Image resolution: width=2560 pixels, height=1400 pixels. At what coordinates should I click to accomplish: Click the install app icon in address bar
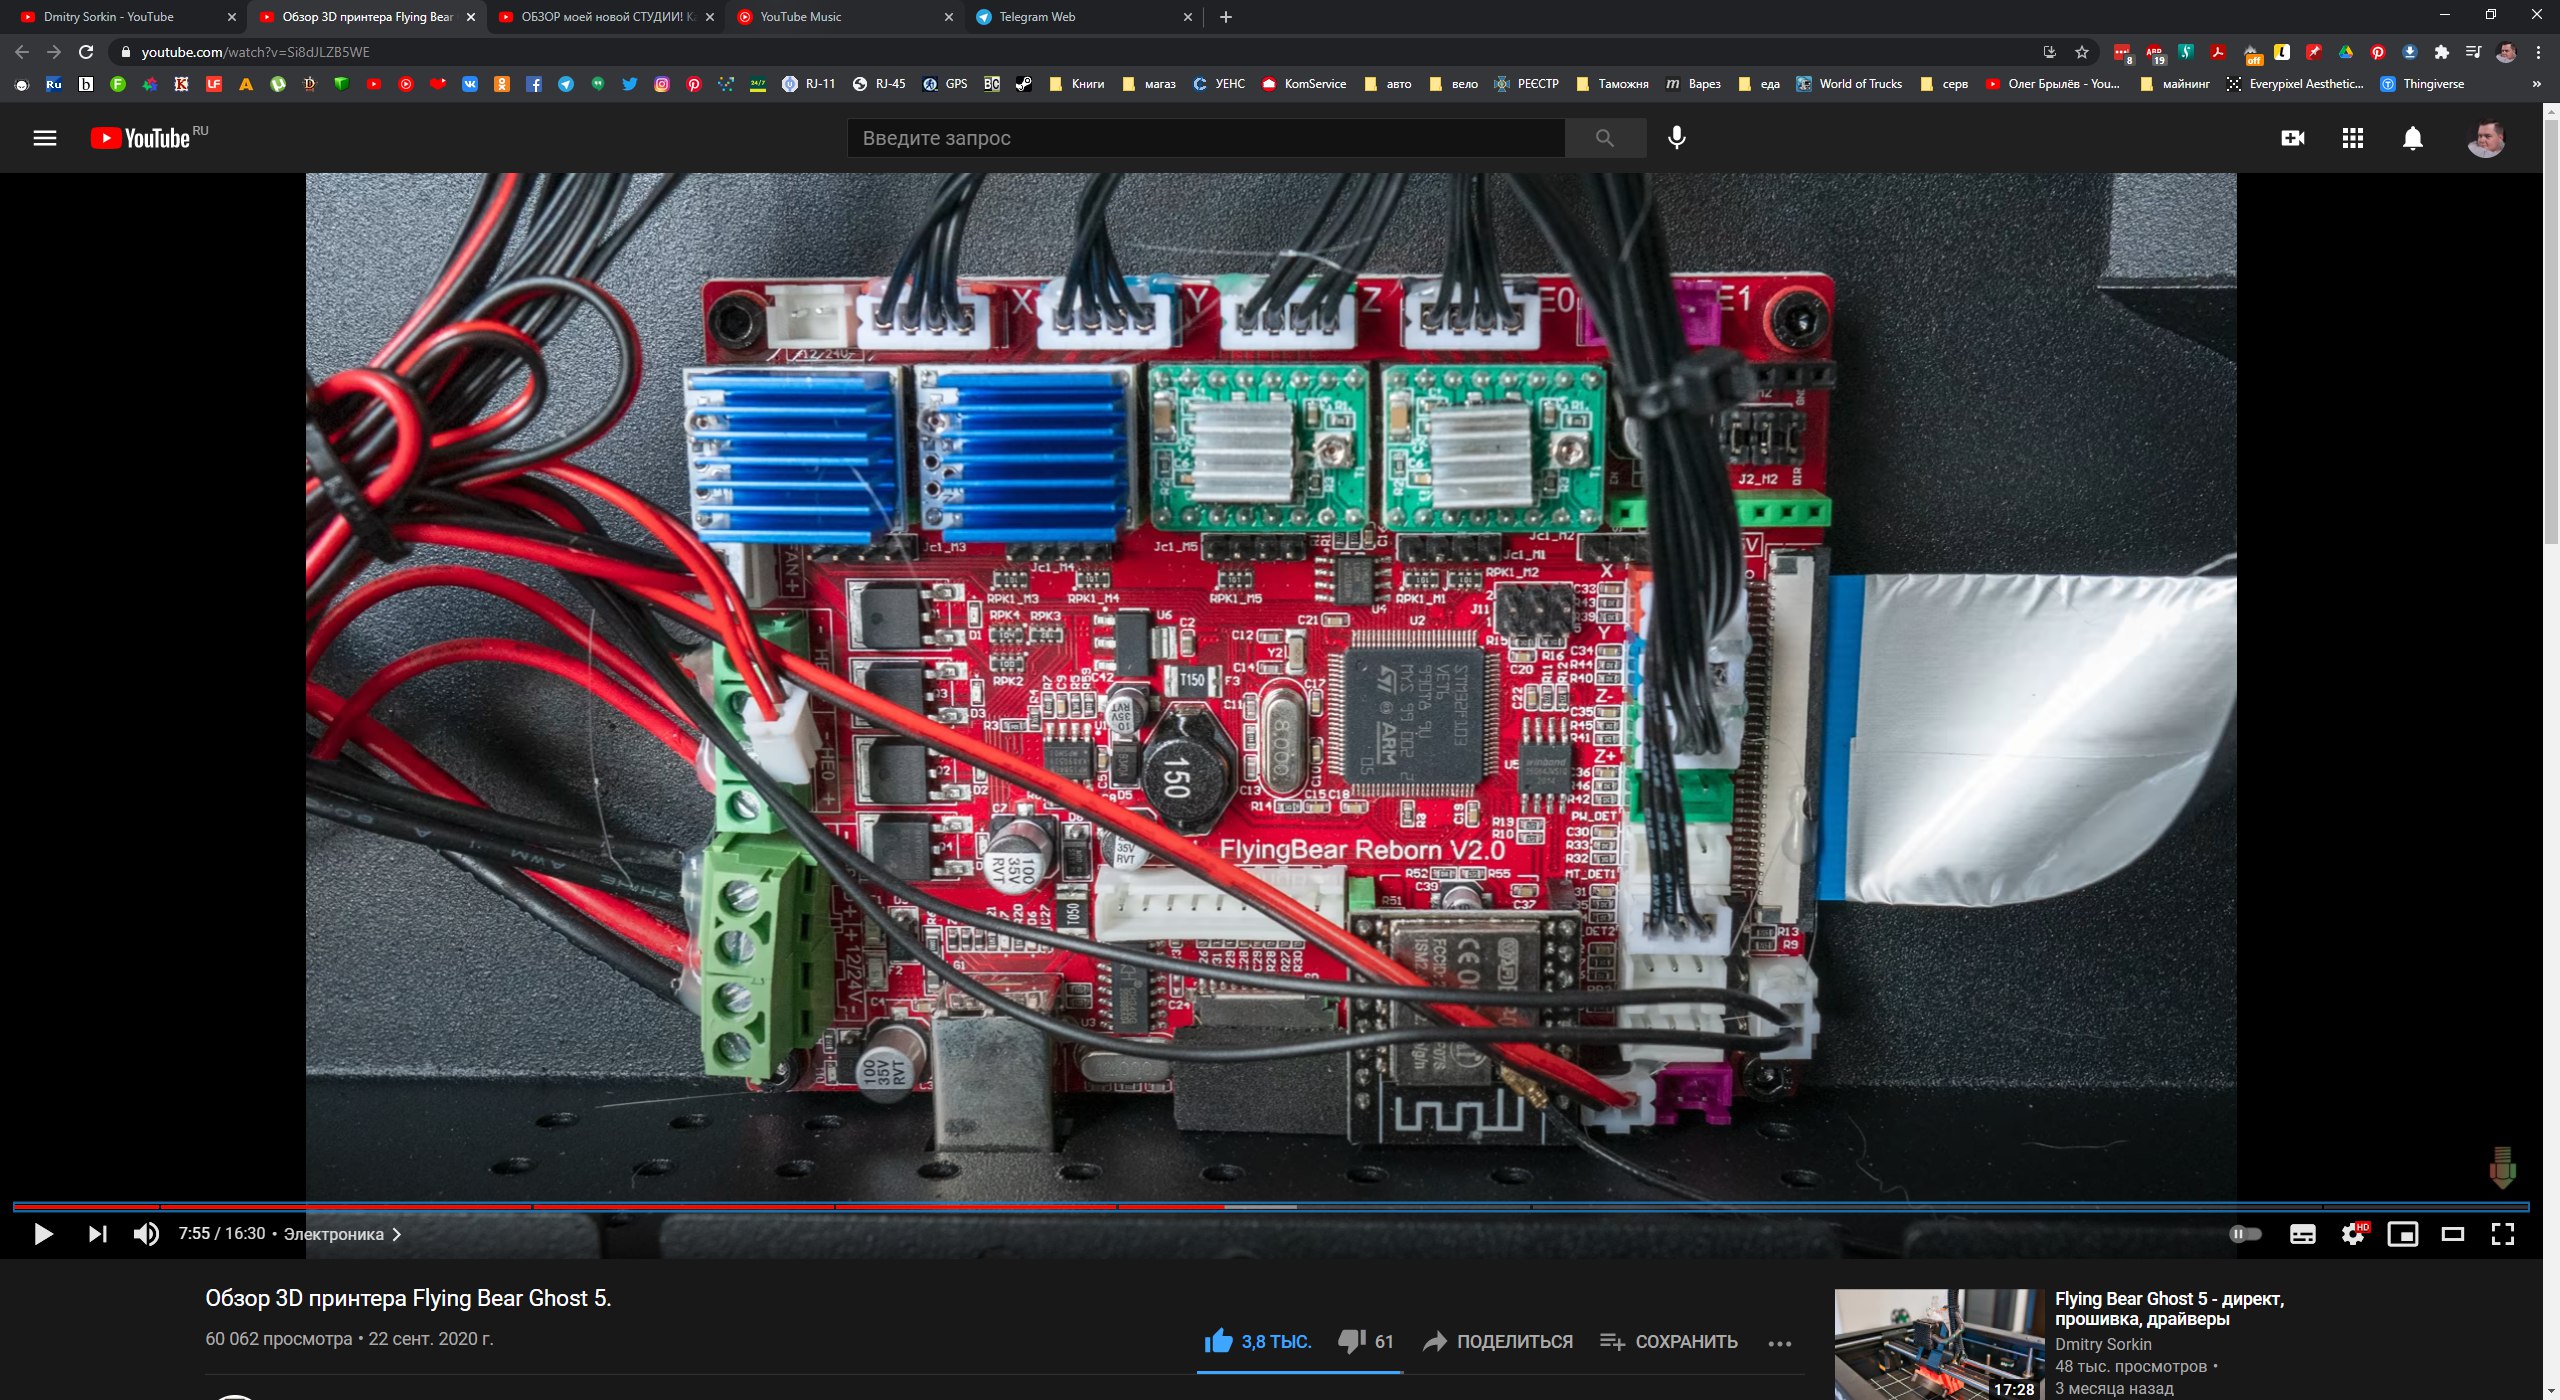[2050, 52]
